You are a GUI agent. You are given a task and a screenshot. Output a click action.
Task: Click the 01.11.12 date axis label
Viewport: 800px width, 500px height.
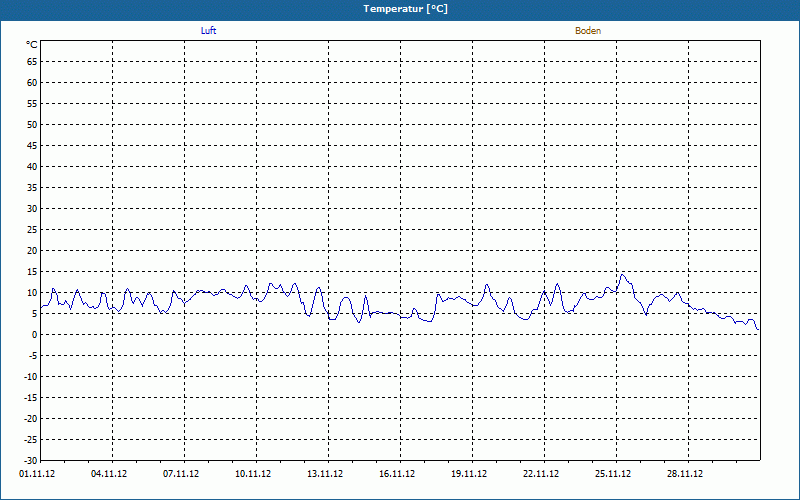point(37,474)
